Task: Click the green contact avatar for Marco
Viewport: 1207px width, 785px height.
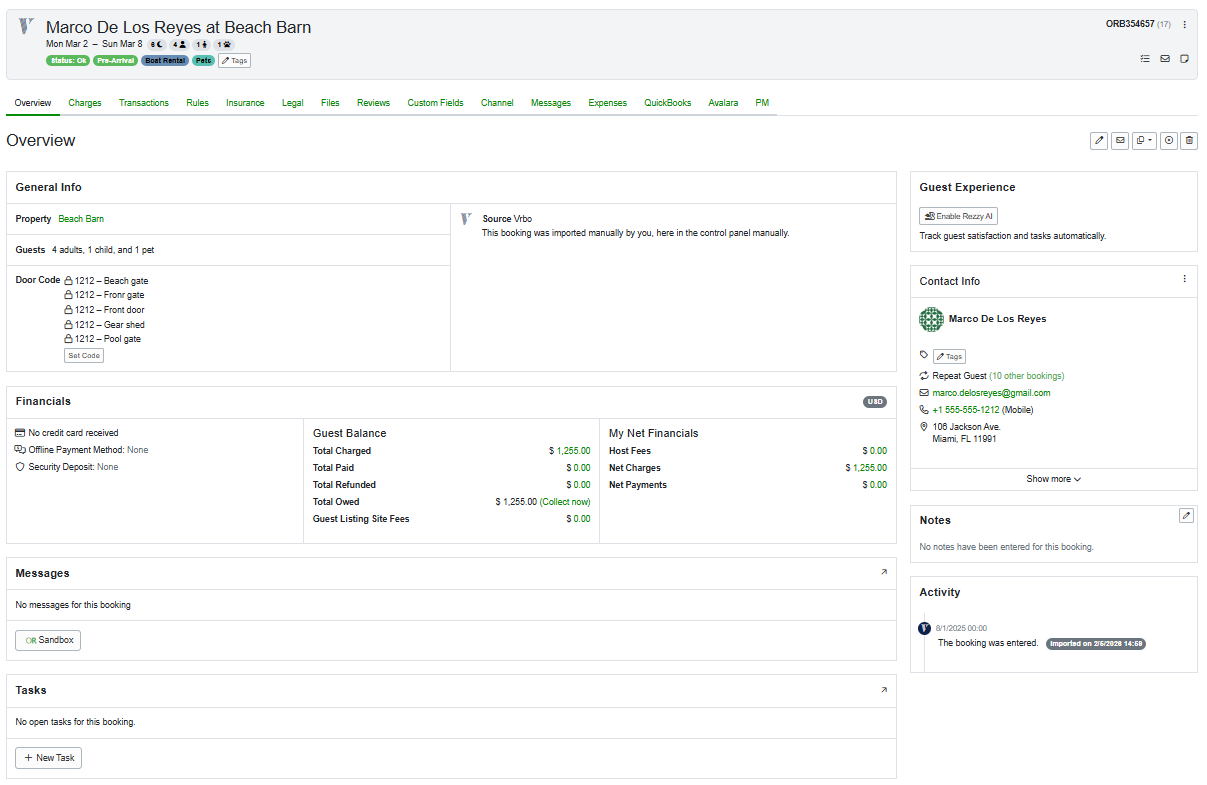Action: [x=931, y=318]
